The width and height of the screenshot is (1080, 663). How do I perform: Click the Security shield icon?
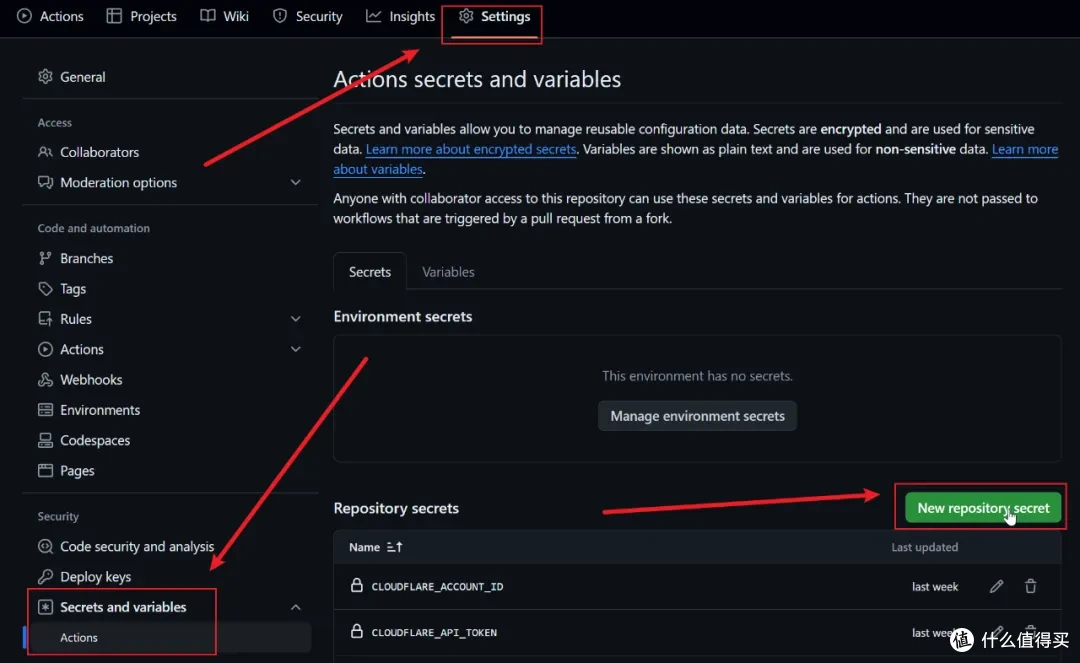coord(280,16)
